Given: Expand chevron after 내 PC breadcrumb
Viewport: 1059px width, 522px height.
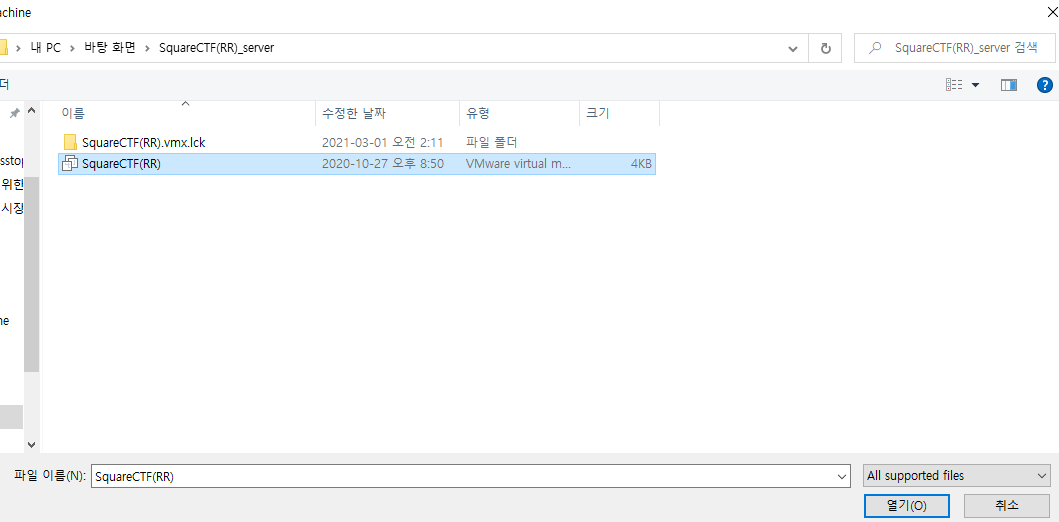Looking at the screenshot, I should tap(72, 48).
